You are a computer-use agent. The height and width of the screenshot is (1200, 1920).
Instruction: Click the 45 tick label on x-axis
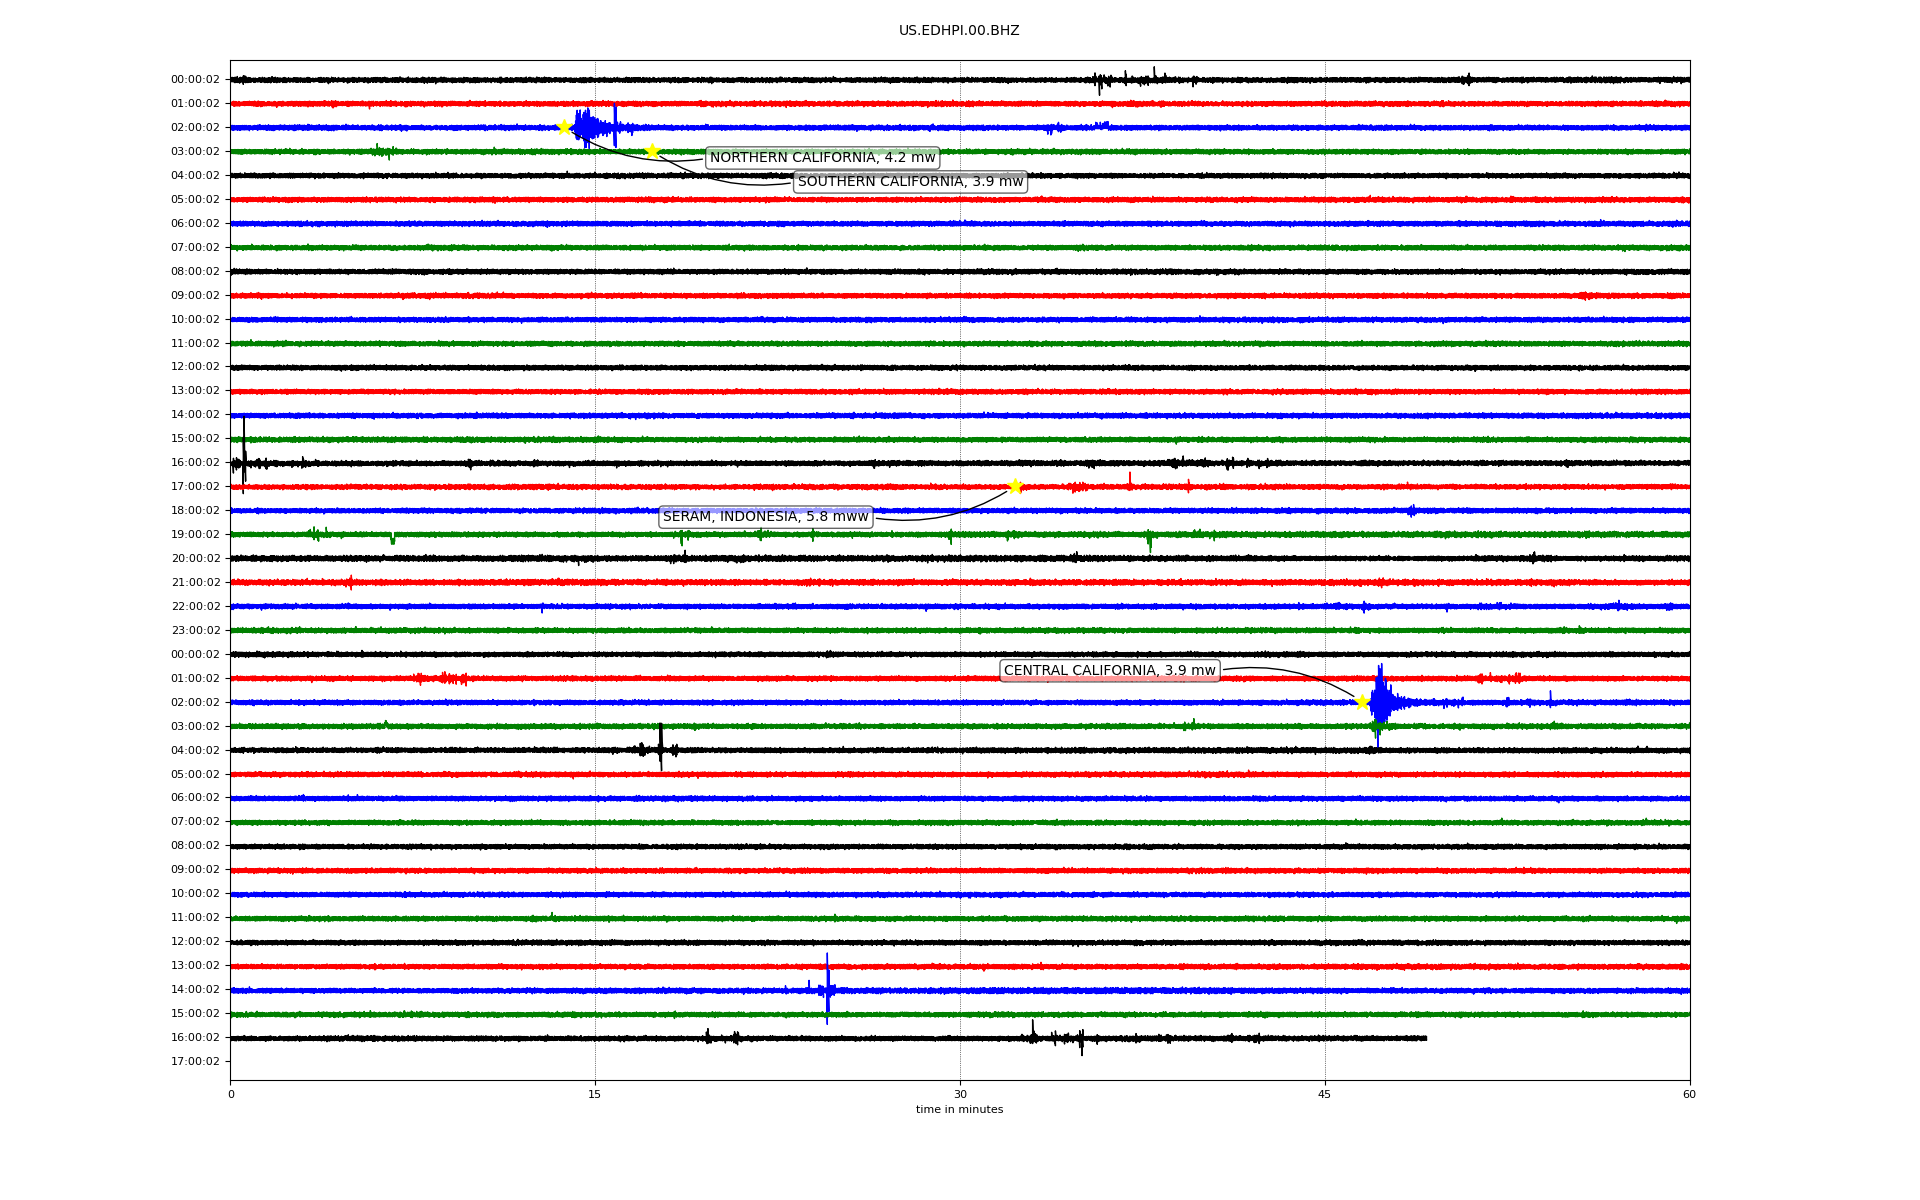pyautogui.click(x=1324, y=1094)
